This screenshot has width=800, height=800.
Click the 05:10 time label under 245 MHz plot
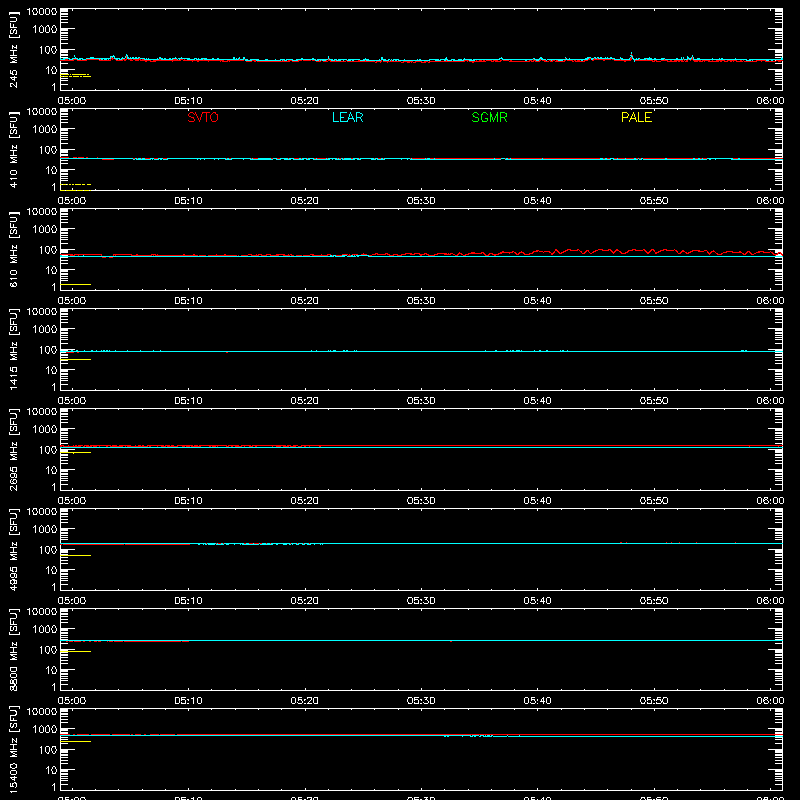point(188,101)
